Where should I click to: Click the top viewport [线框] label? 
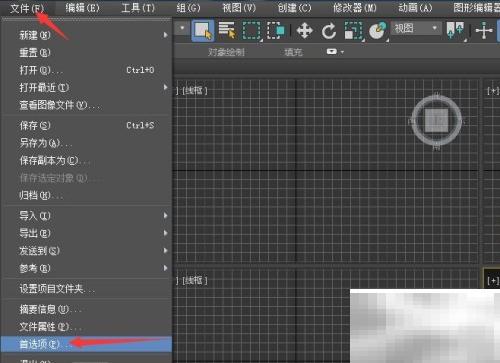coord(195,90)
